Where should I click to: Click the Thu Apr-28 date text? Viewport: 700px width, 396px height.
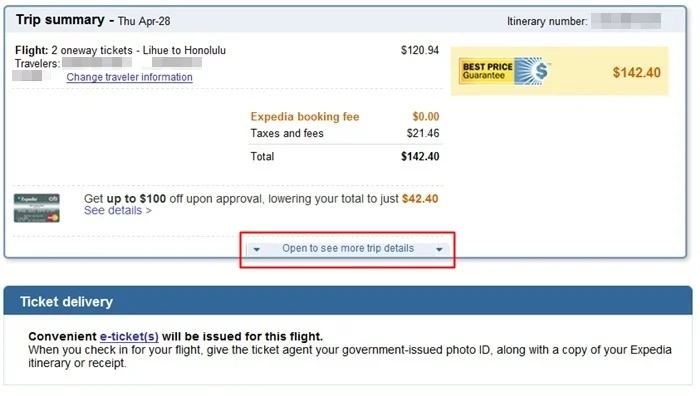click(144, 21)
